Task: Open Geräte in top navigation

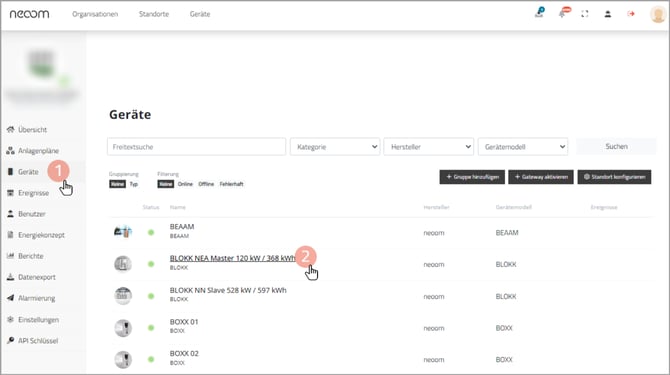Action: click(200, 14)
